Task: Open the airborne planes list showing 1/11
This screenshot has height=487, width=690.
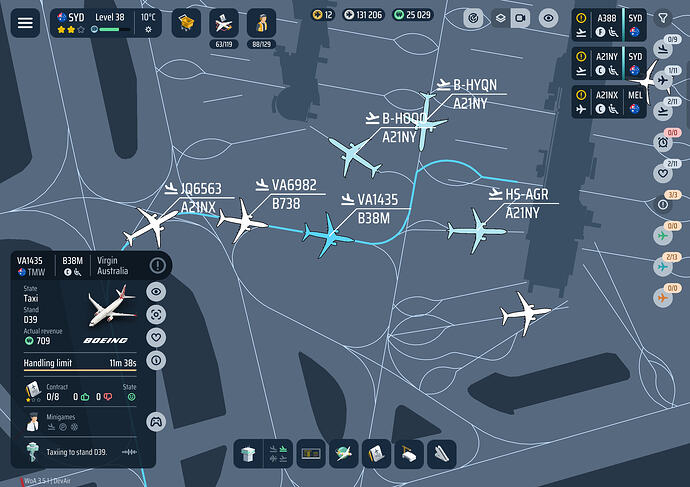Action: point(663,81)
